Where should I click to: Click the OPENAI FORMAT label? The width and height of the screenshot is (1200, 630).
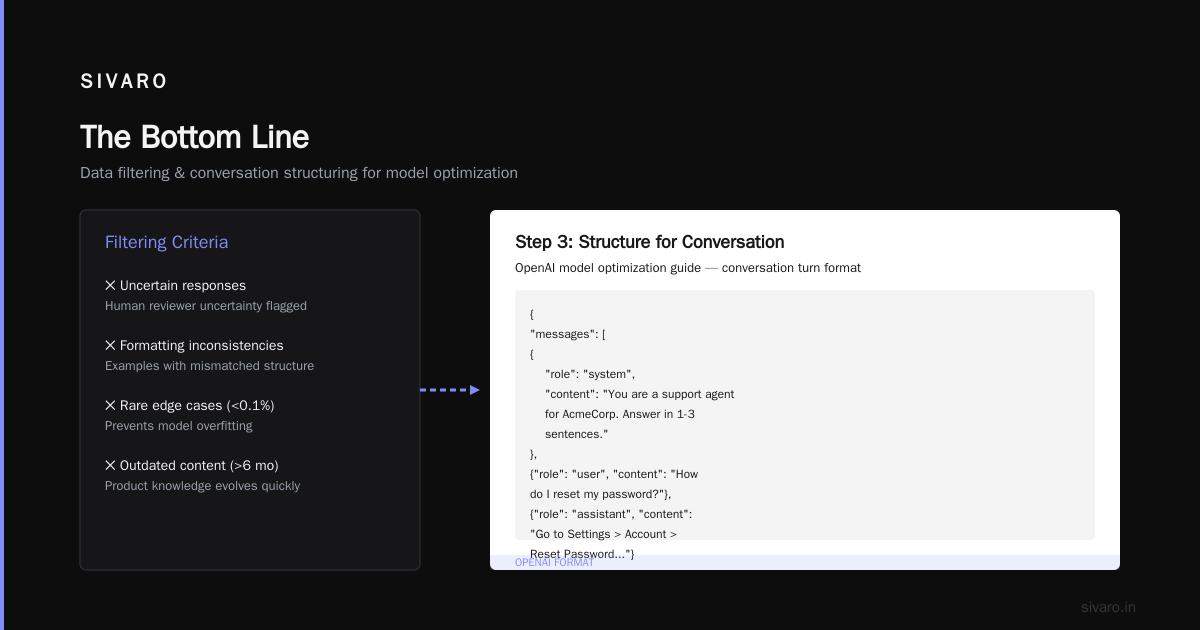[554, 563]
